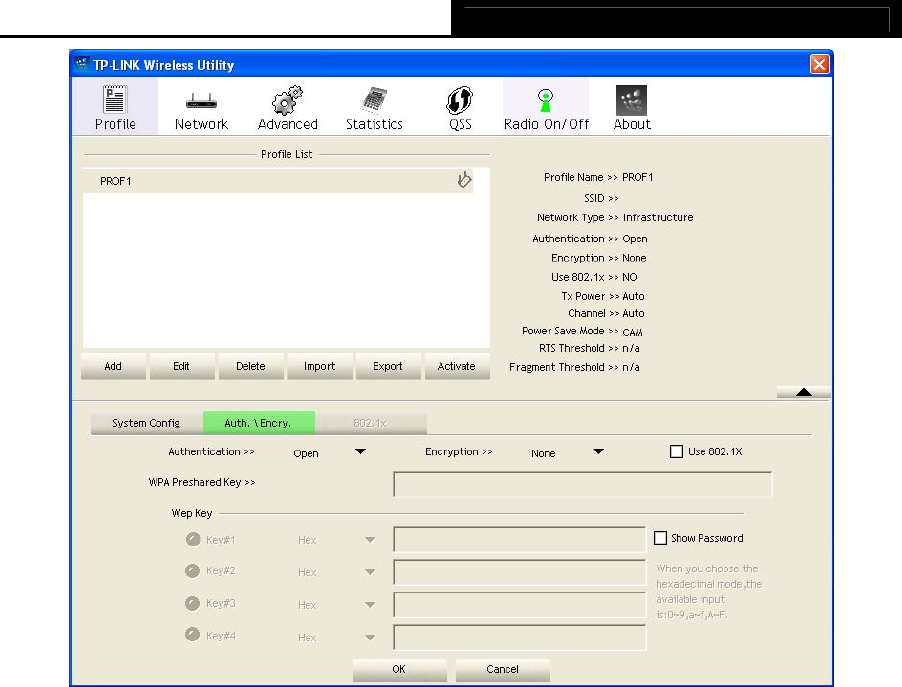Image resolution: width=902 pixels, height=687 pixels.
Task: Click the TP-LINK utility title bar icon
Action: pos(82,64)
